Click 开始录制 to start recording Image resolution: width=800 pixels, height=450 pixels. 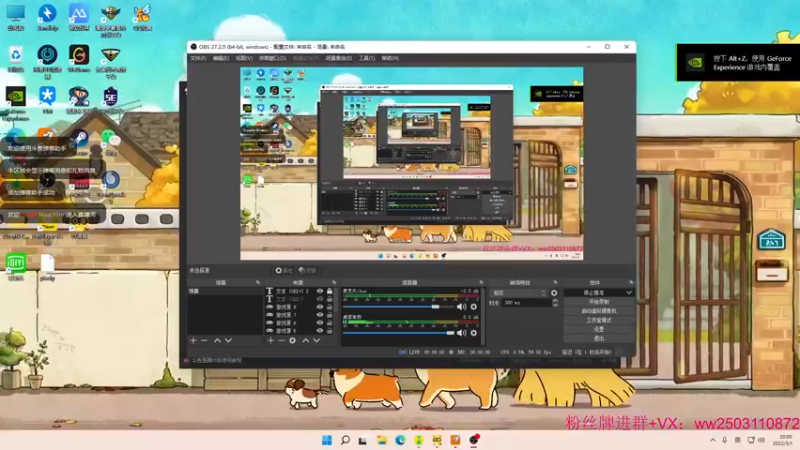tap(599, 302)
